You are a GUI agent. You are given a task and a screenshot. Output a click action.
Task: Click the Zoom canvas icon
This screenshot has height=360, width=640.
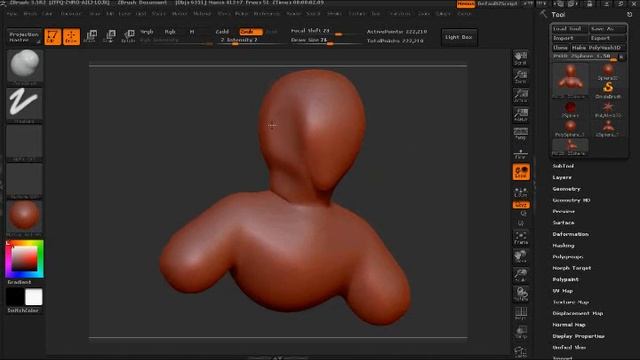[x=520, y=77]
